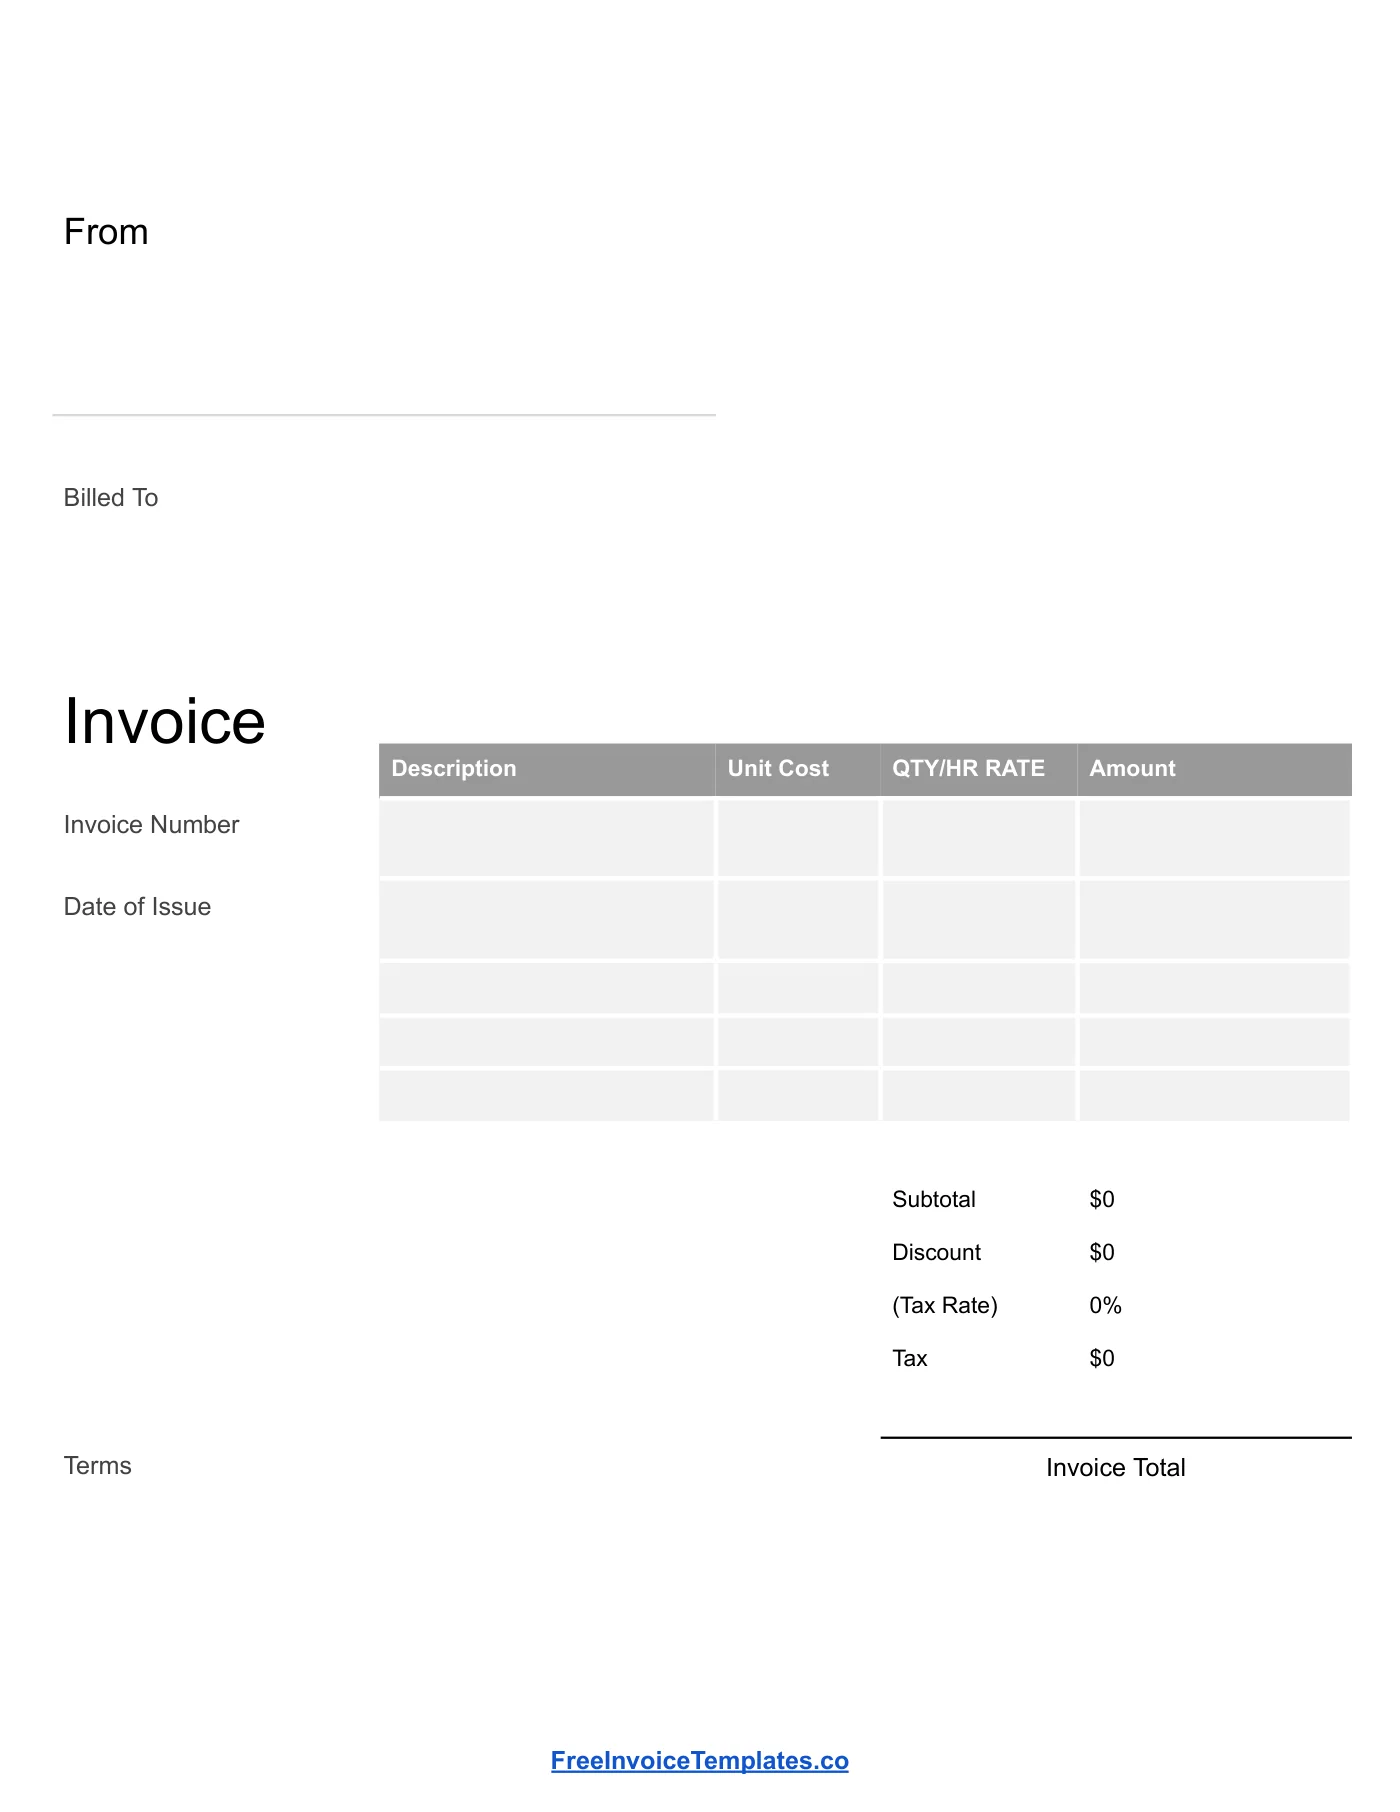
Task: Open the FreeInvoiceTemplates.co link
Action: [x=699, y=1761]
